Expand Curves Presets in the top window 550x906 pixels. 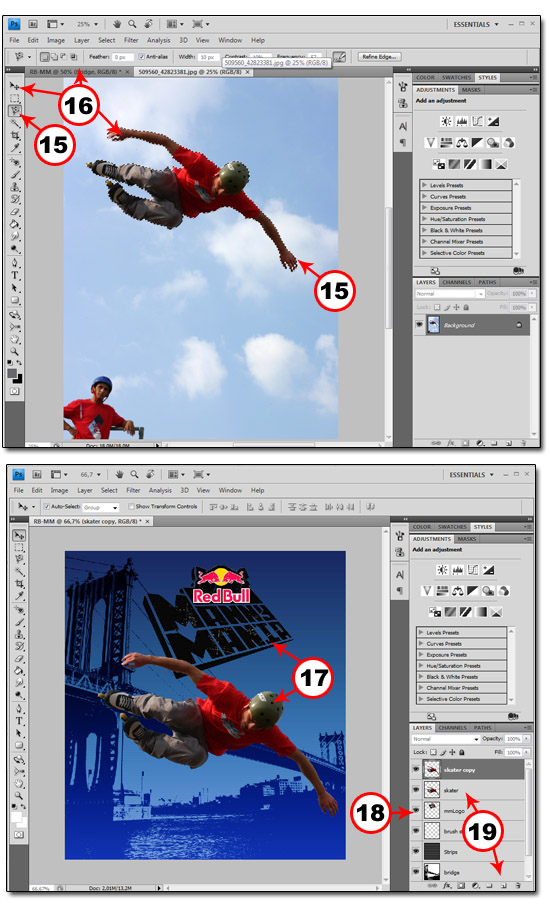tap(425, 196)
